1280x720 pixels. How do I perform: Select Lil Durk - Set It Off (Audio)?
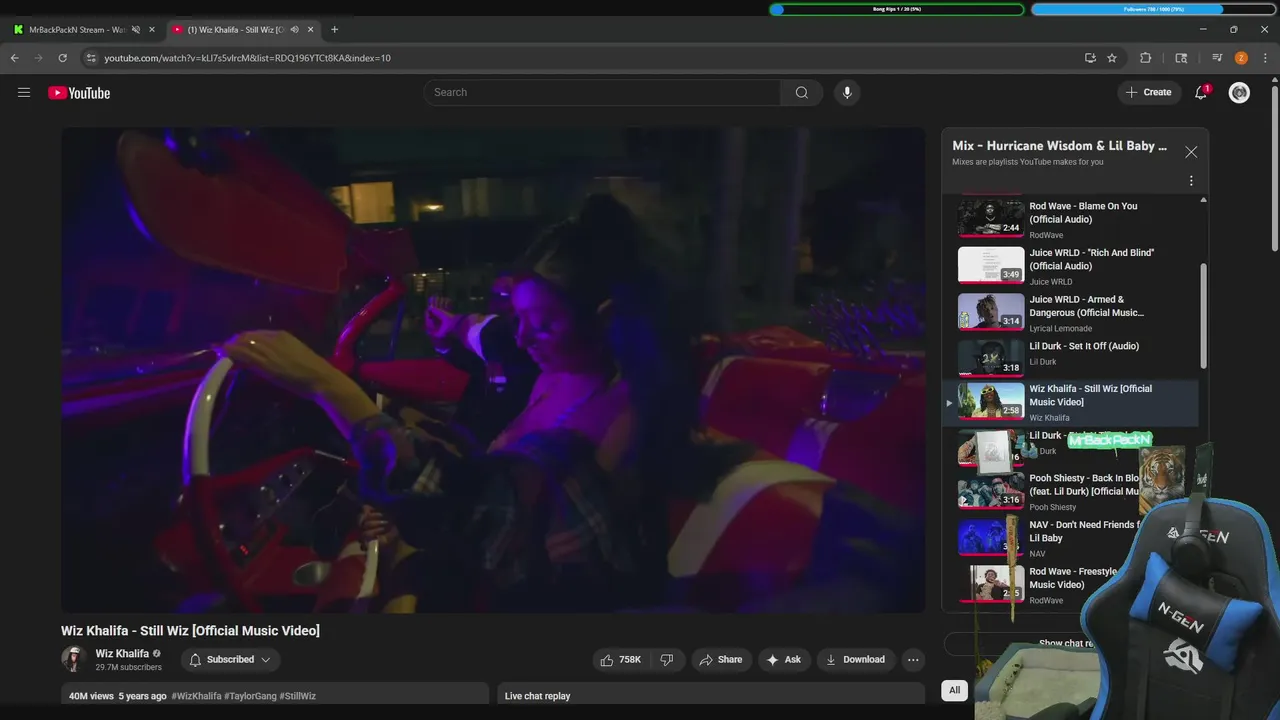tap(1075, 357)
